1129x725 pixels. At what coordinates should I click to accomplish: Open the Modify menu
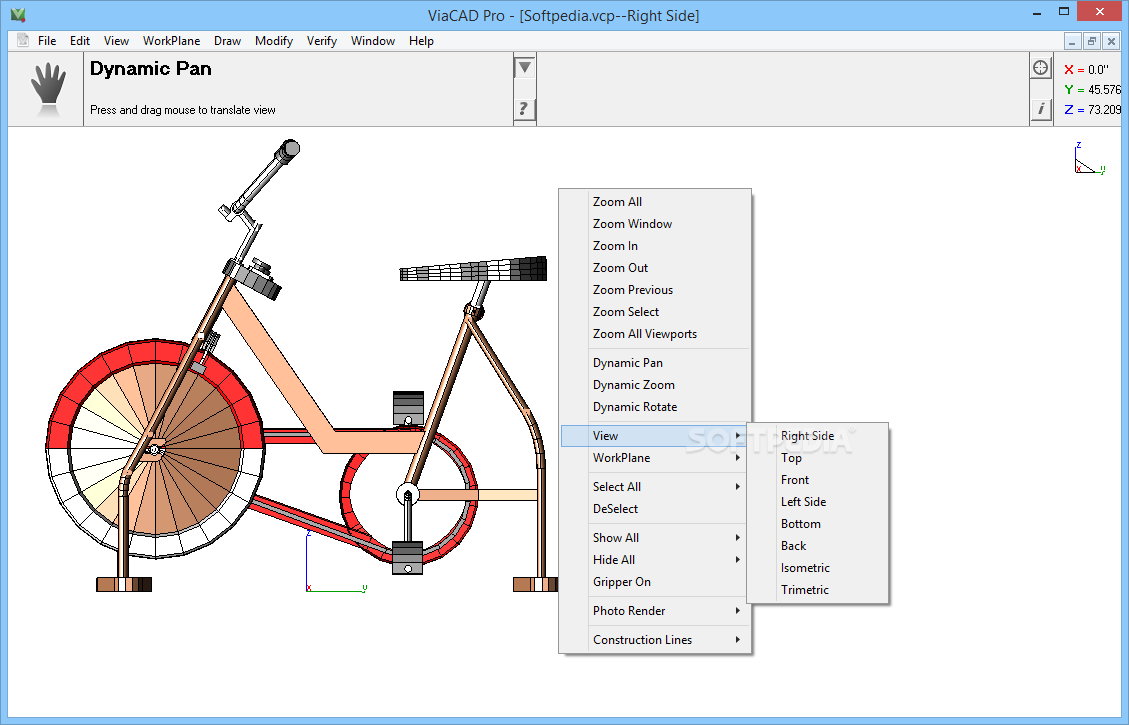(274, 41)
